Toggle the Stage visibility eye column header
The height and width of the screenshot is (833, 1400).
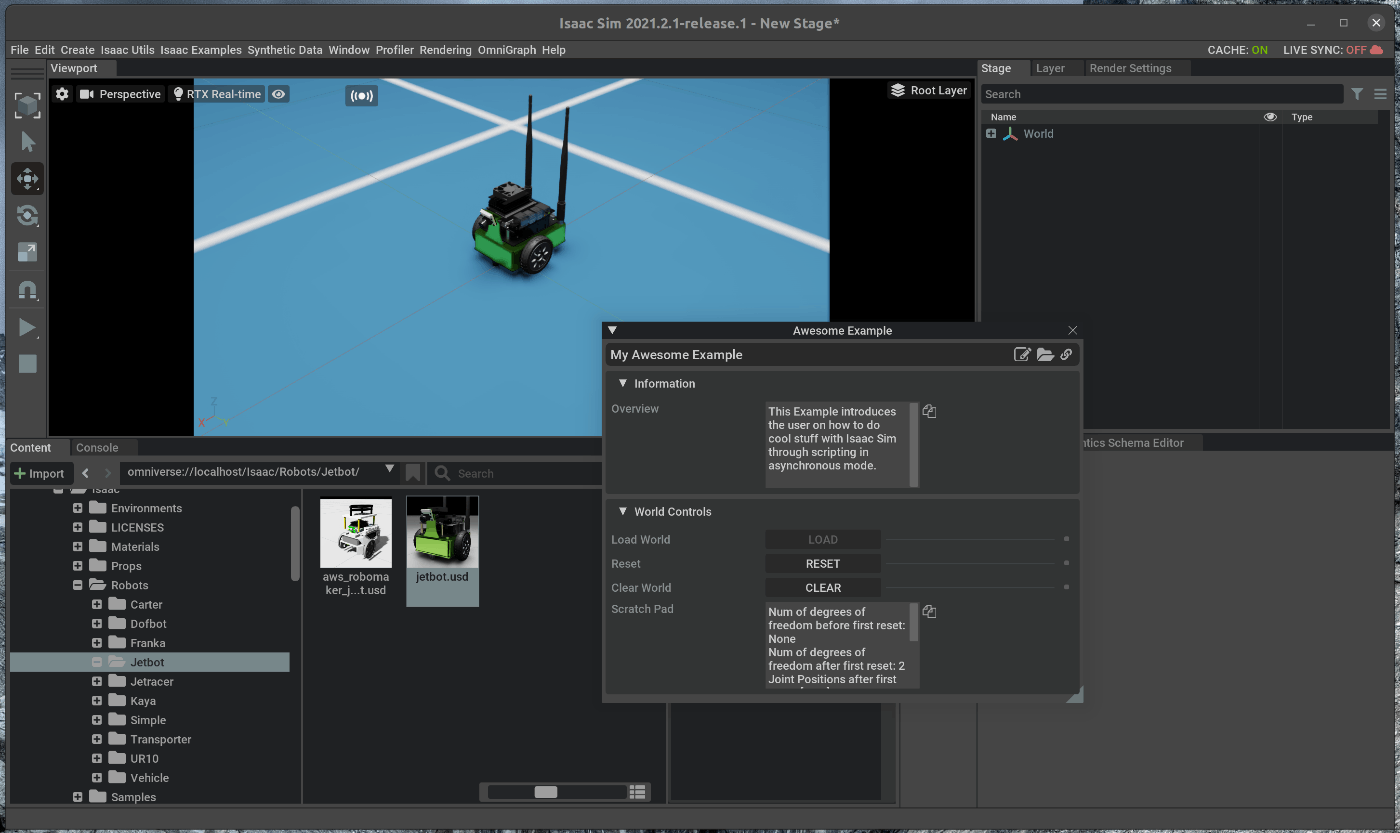[x=1270, y=117]
